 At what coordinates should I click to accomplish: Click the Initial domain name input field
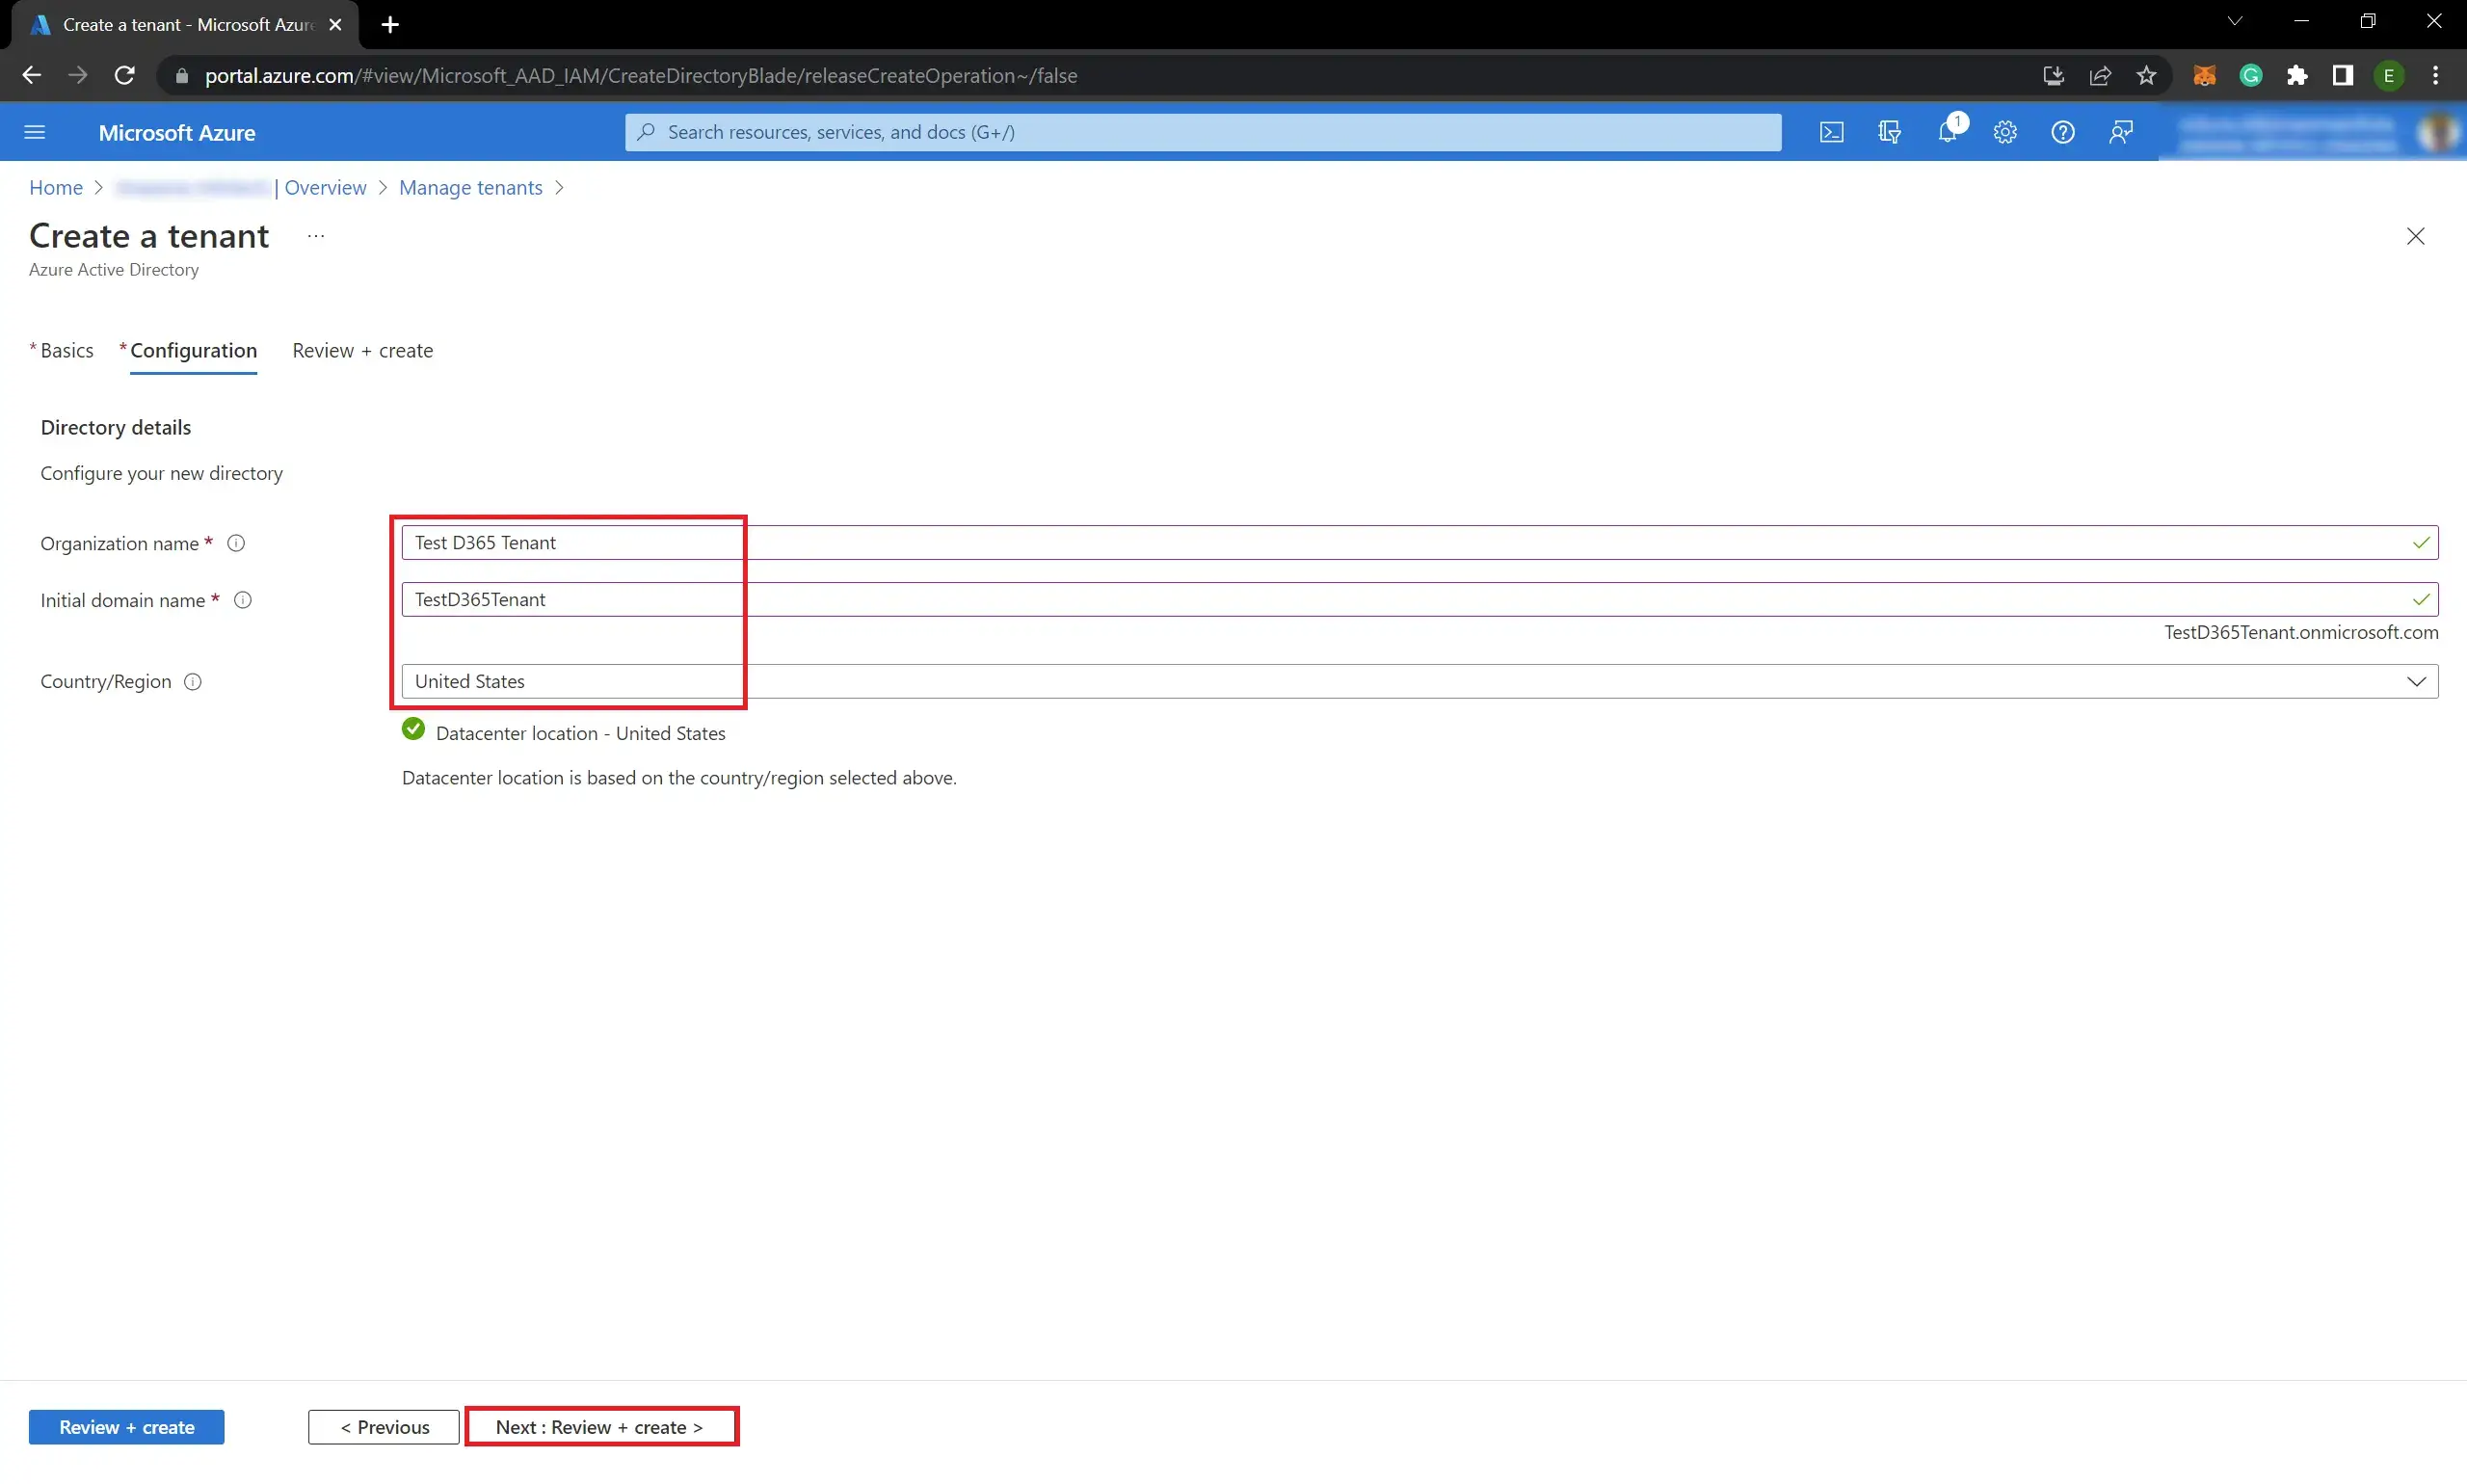click(1417, 599)
